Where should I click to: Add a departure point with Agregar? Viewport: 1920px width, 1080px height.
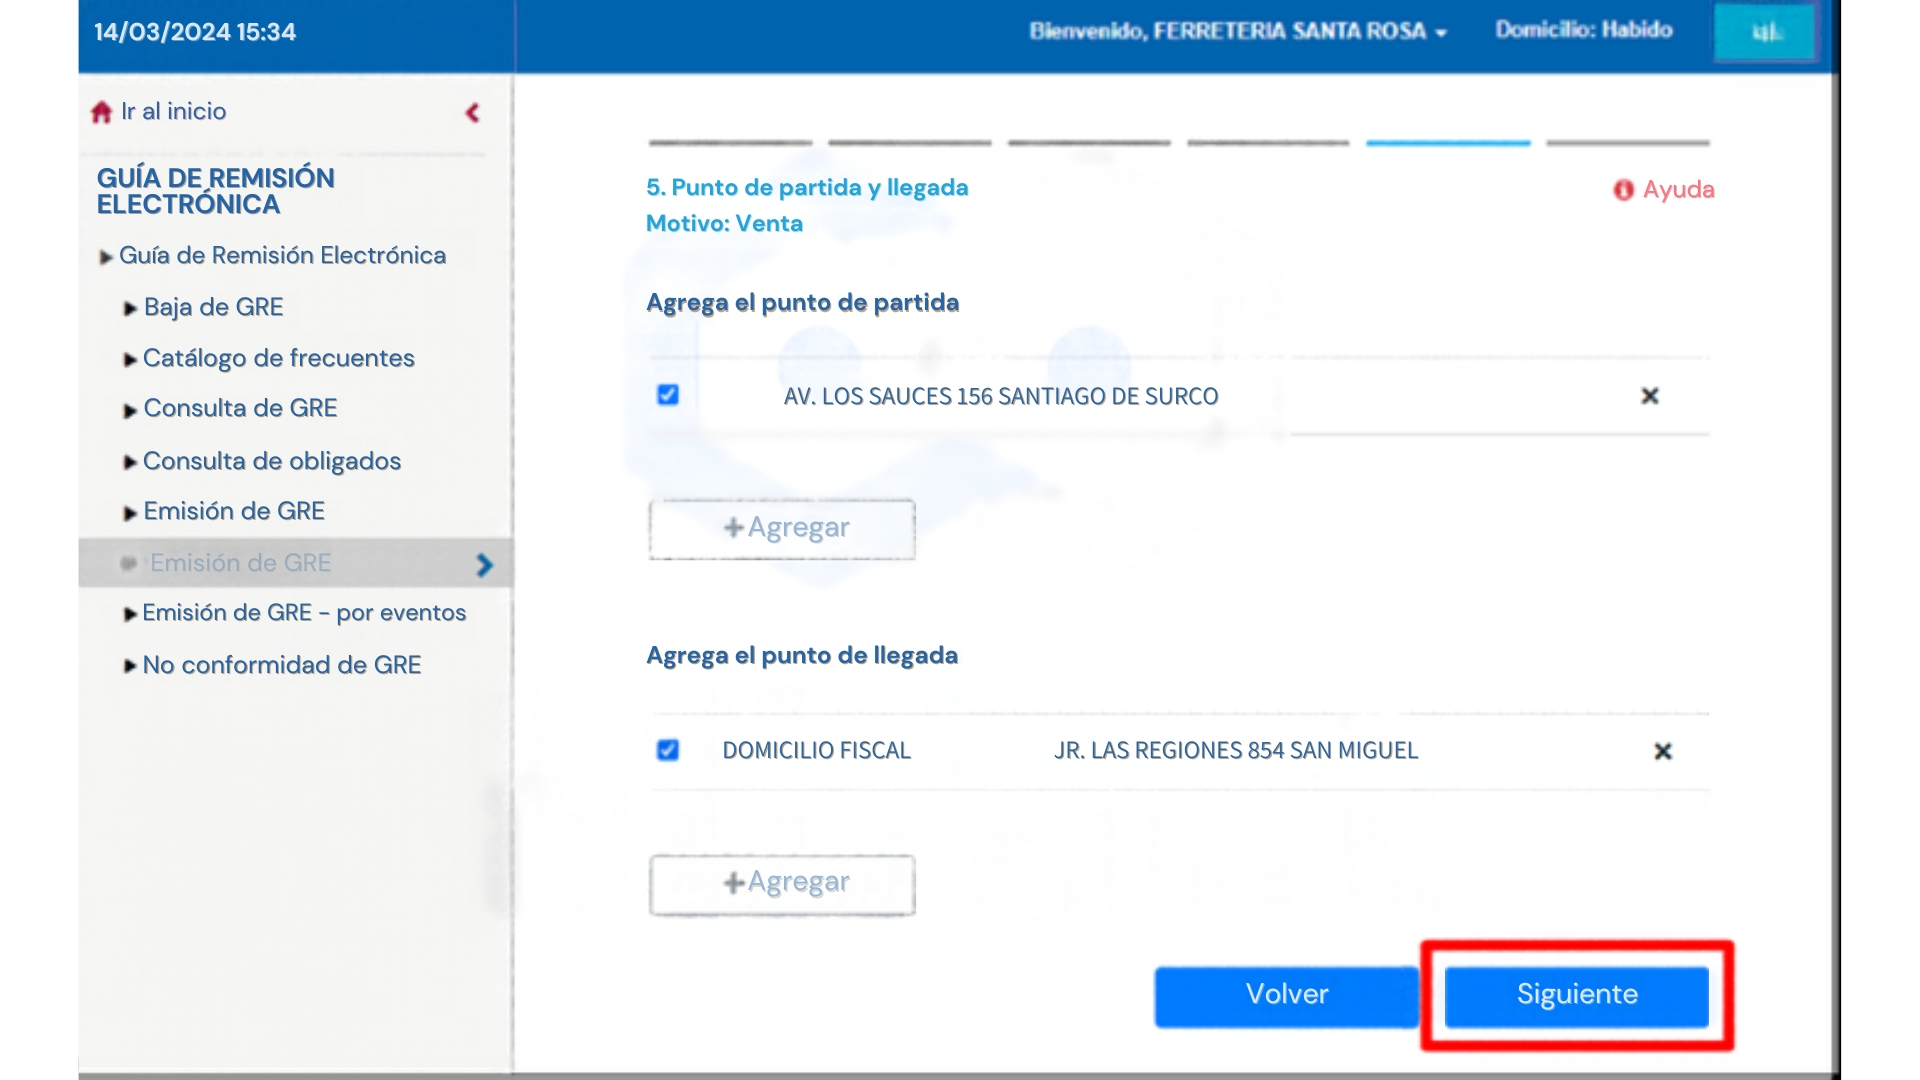click(782, 529)
